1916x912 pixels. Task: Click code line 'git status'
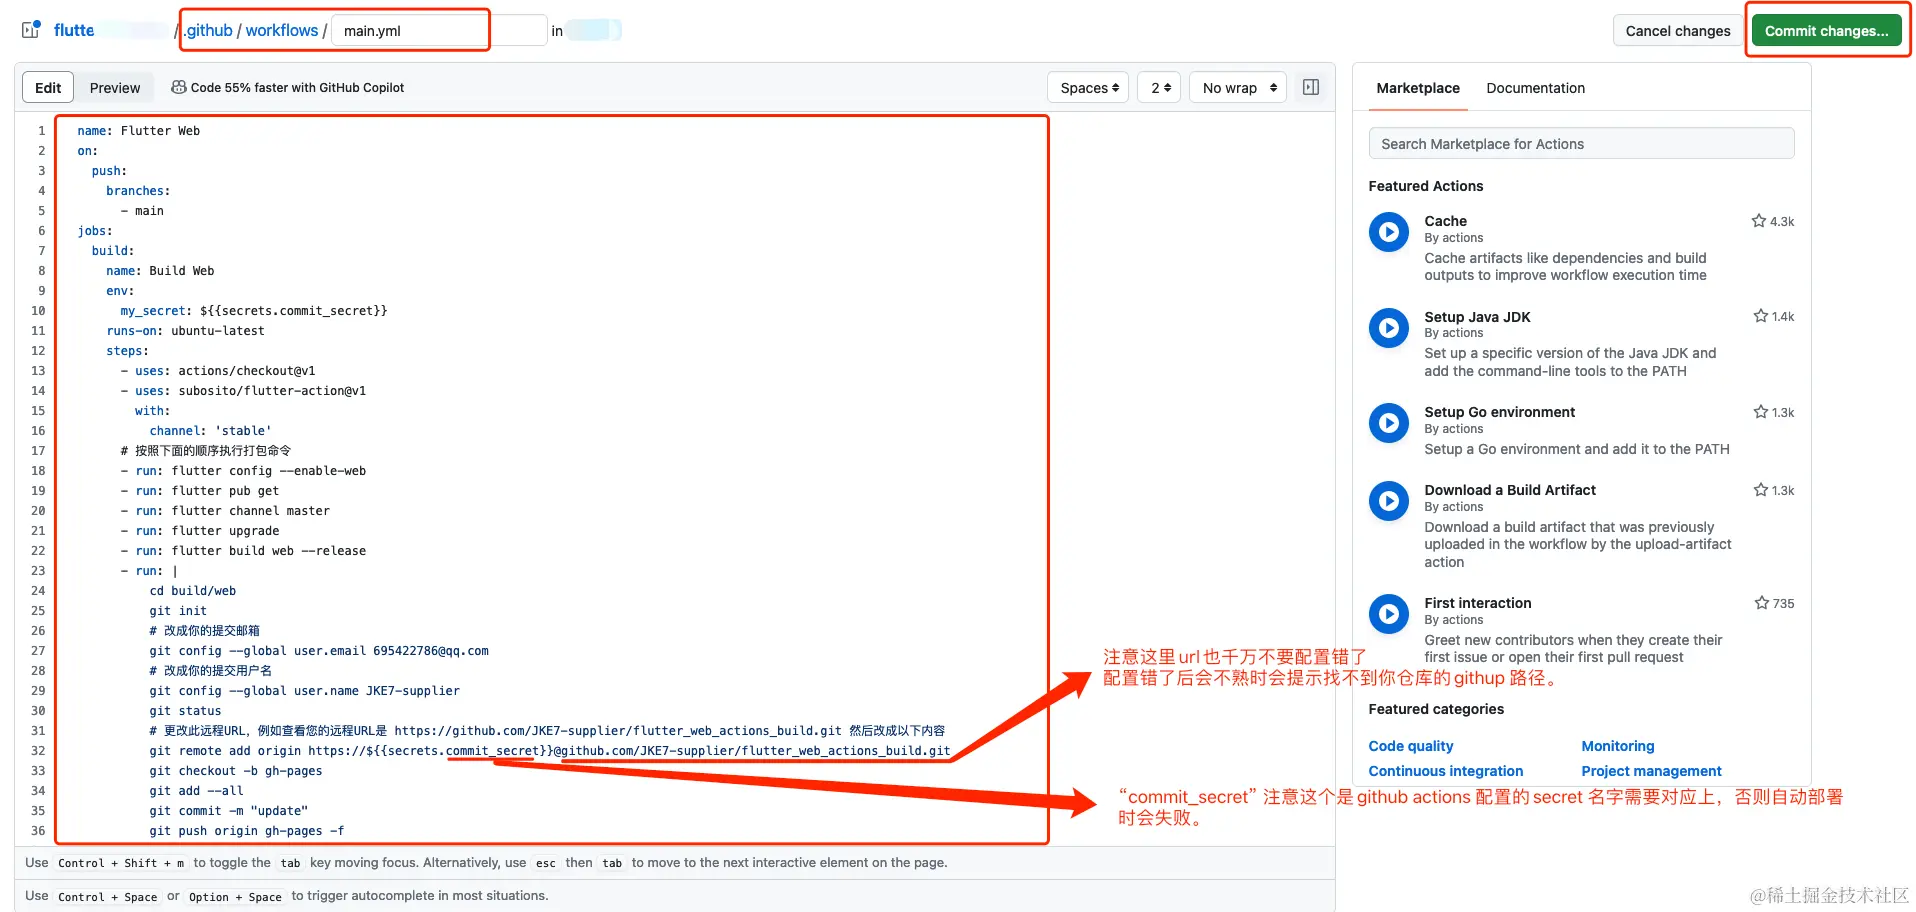point(185,711)
